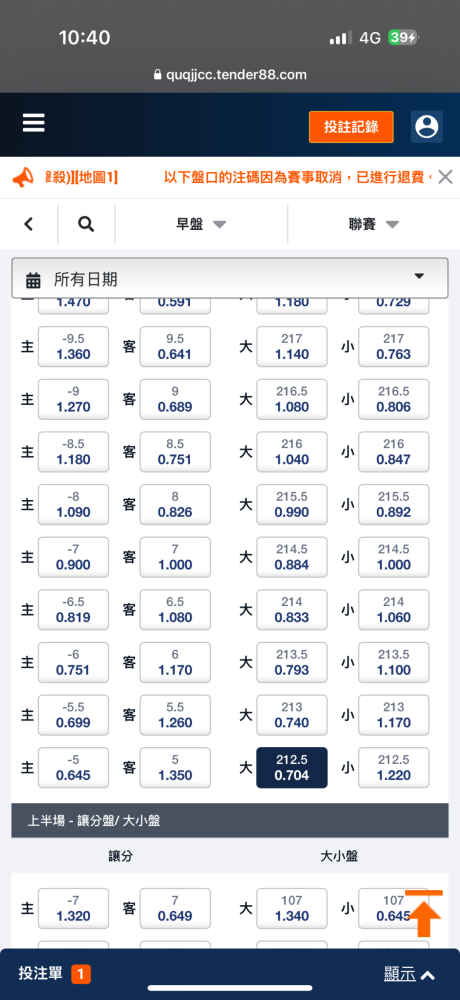460x1000 pixels.
Task: Open the hamburger menu
Action: tap(34, 123)
